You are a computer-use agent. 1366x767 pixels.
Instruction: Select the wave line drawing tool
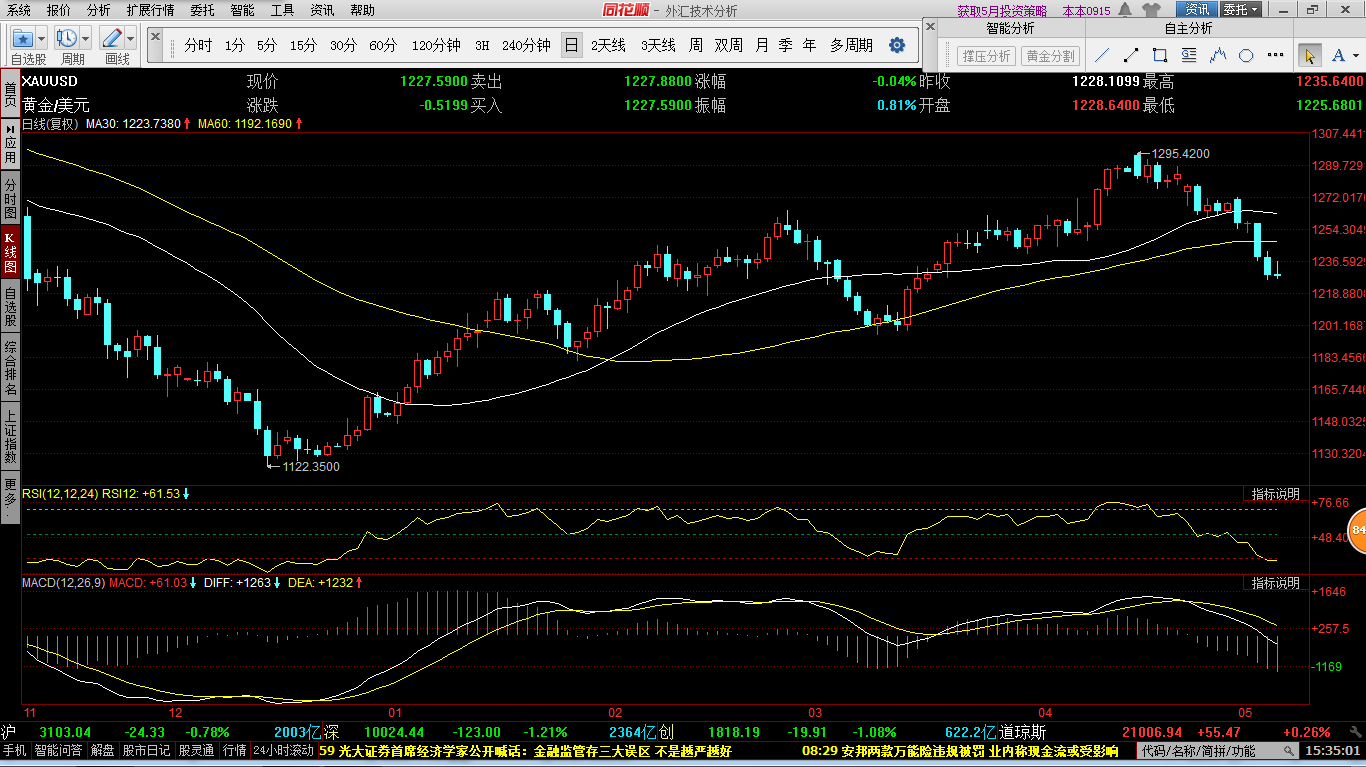coord(1218,55)
